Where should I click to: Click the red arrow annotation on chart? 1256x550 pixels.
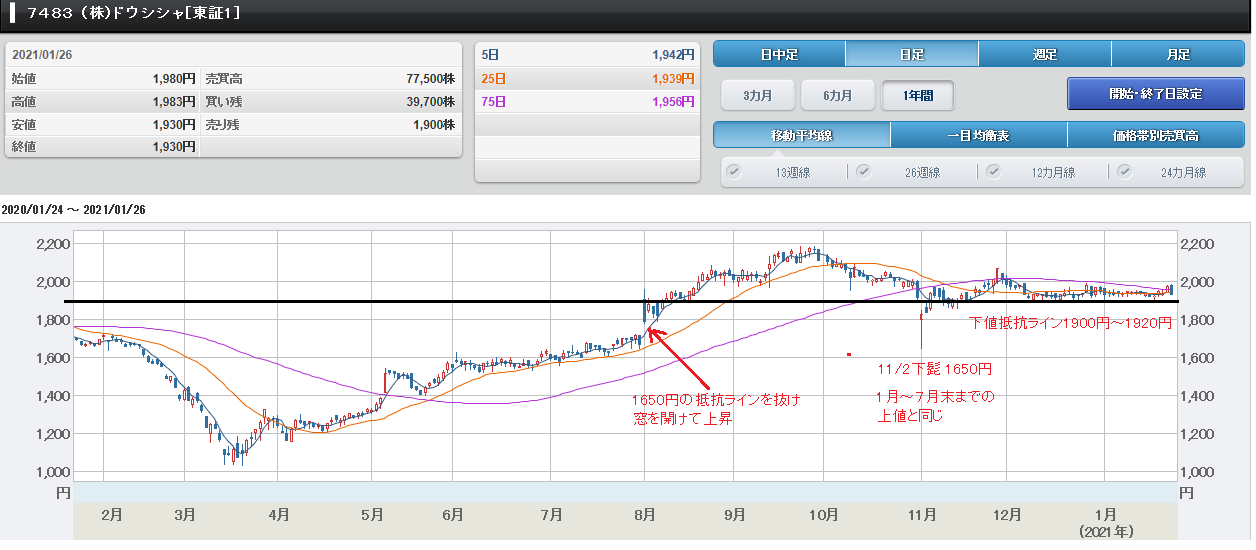679,360
